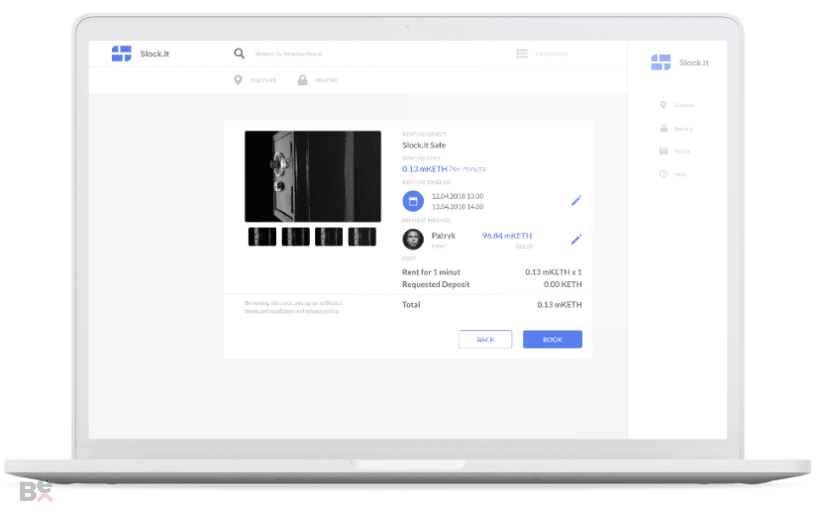Click the location search input field

(289, 54)
